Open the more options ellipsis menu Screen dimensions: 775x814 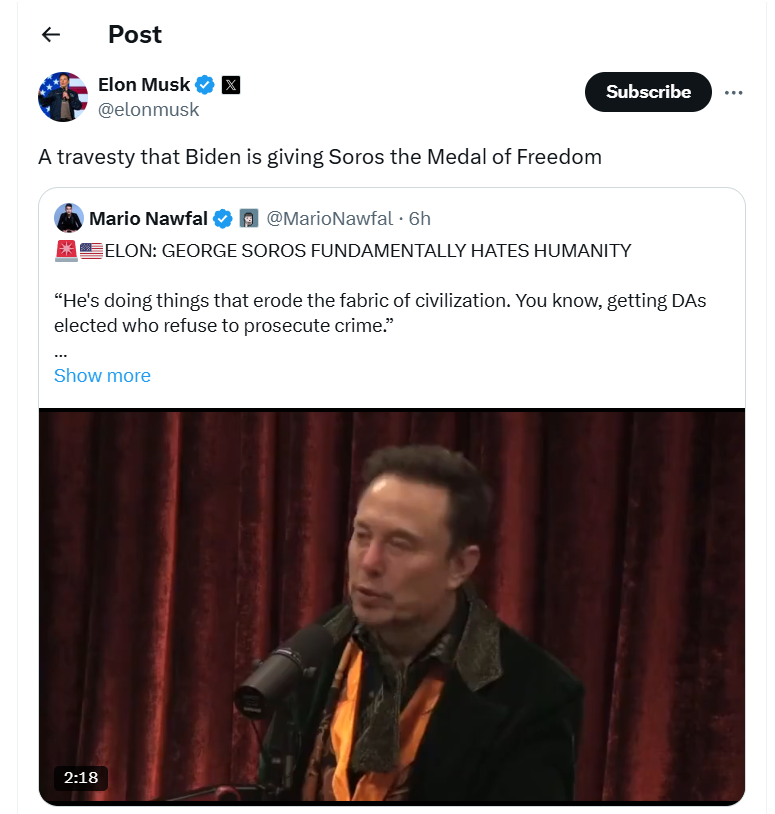[x=734, y=93]
